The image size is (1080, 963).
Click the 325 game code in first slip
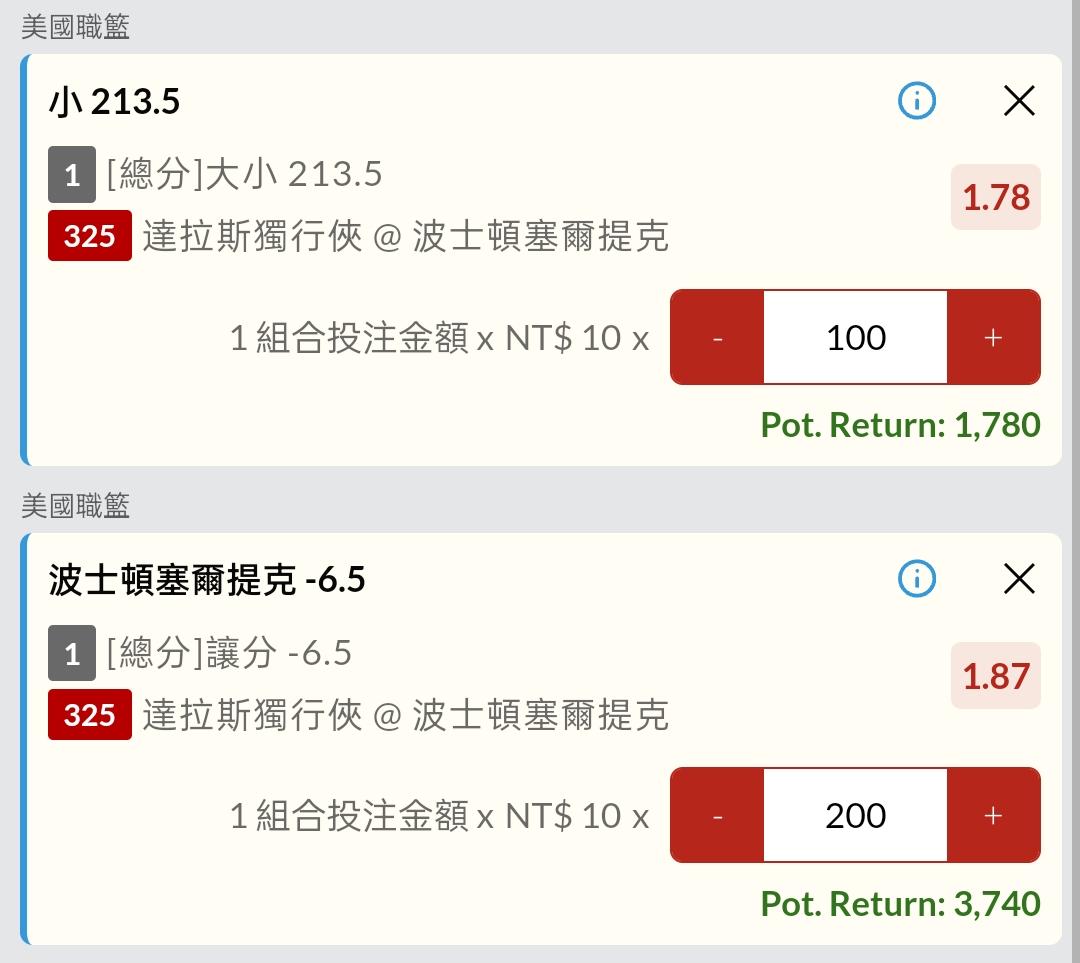[x=90, y=236]
